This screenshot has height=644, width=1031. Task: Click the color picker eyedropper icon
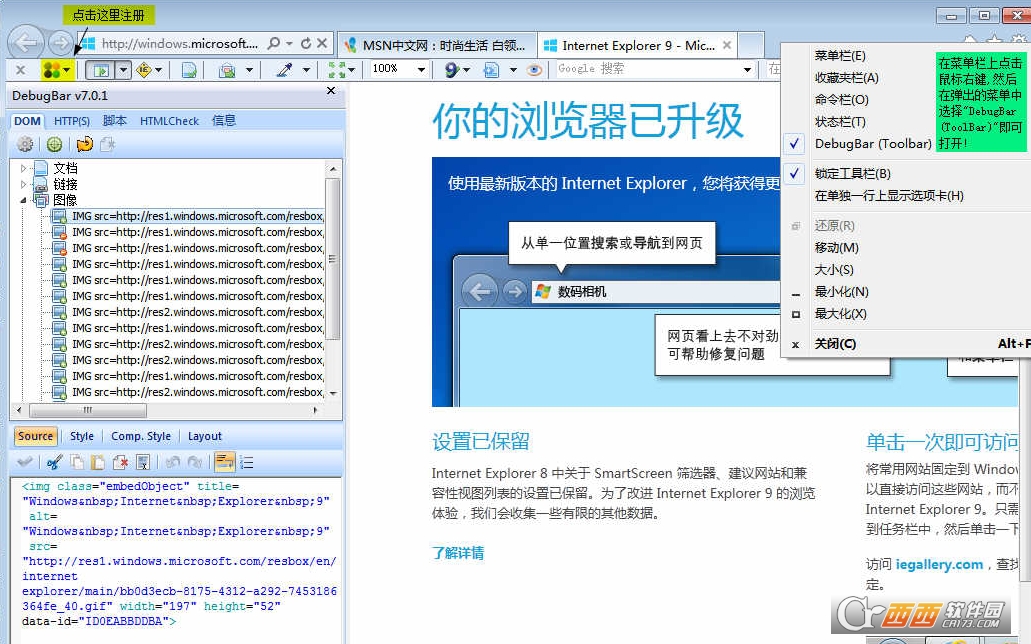(284, 70)
